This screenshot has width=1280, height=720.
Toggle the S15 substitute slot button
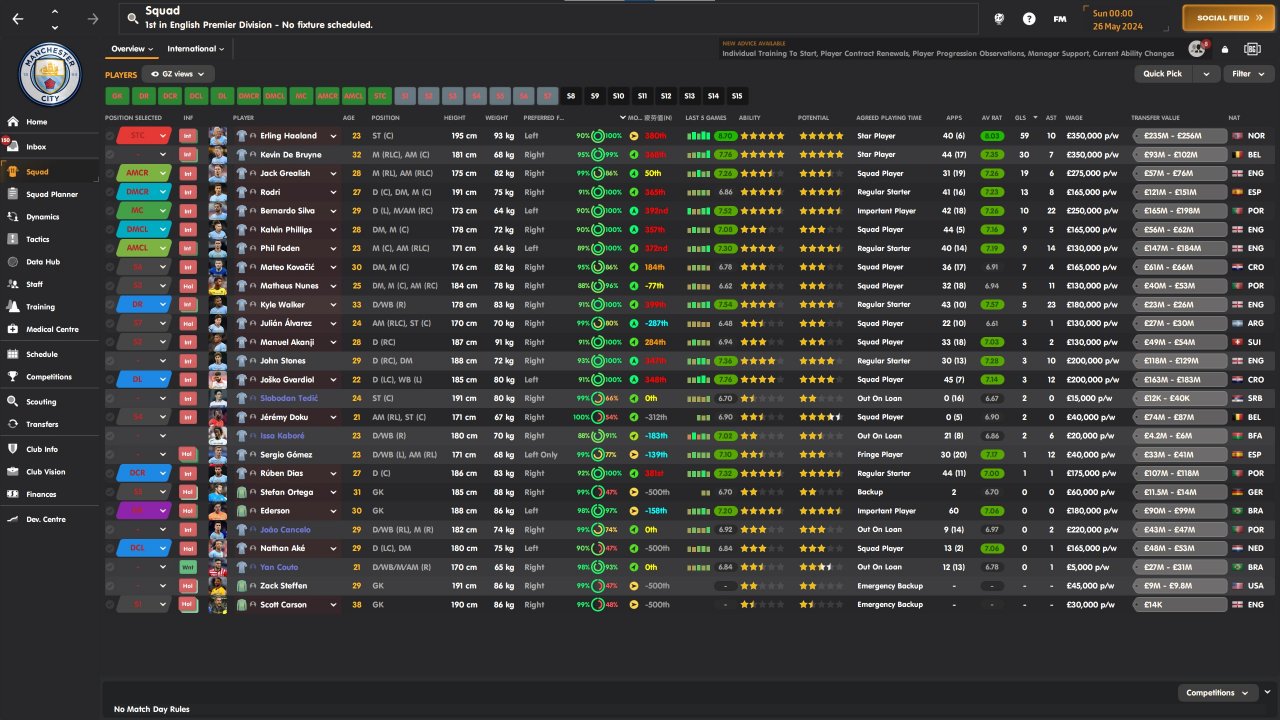[x=737, y=96]
